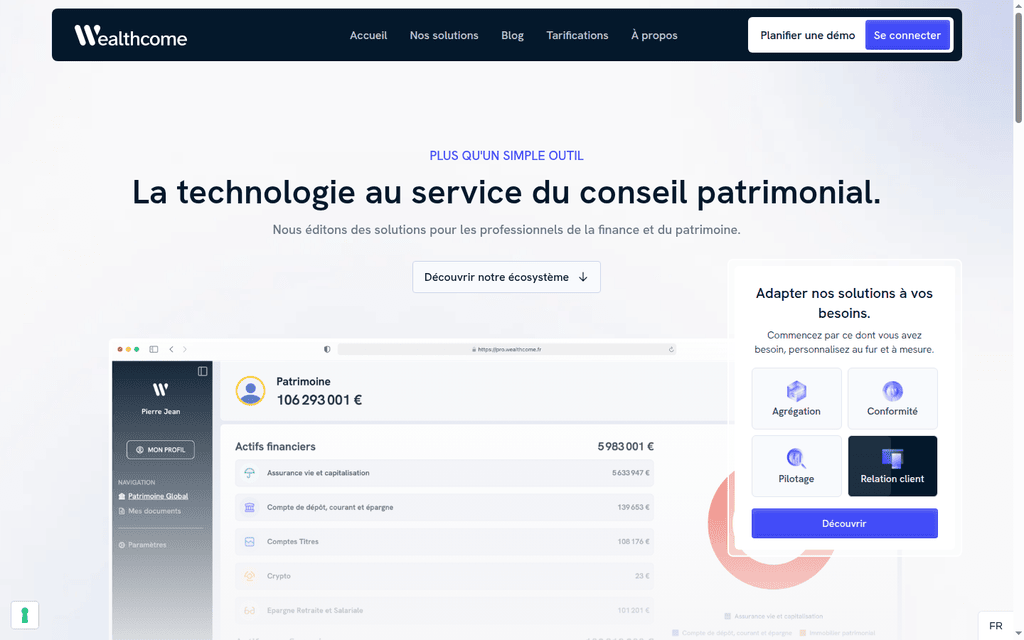Viewport: 1024px width, 640px height.
Task: Select the Conformité solution card
Action: tap(892, 398)
